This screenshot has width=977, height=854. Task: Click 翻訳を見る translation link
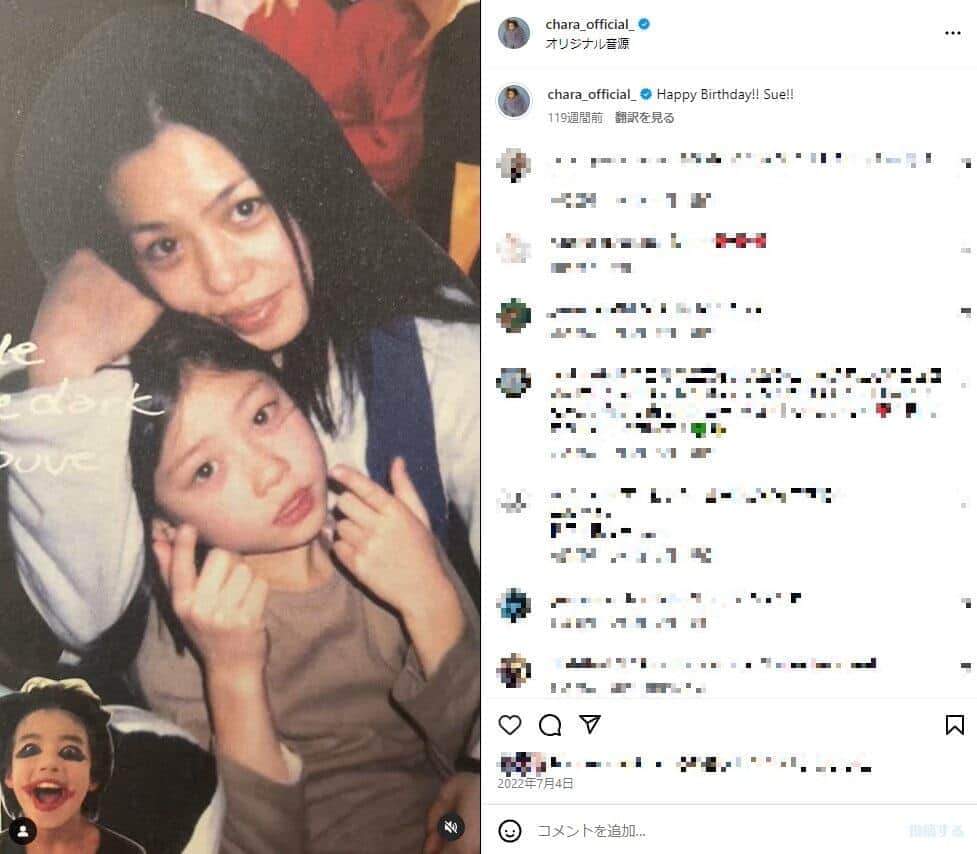[x=644, y=118]
